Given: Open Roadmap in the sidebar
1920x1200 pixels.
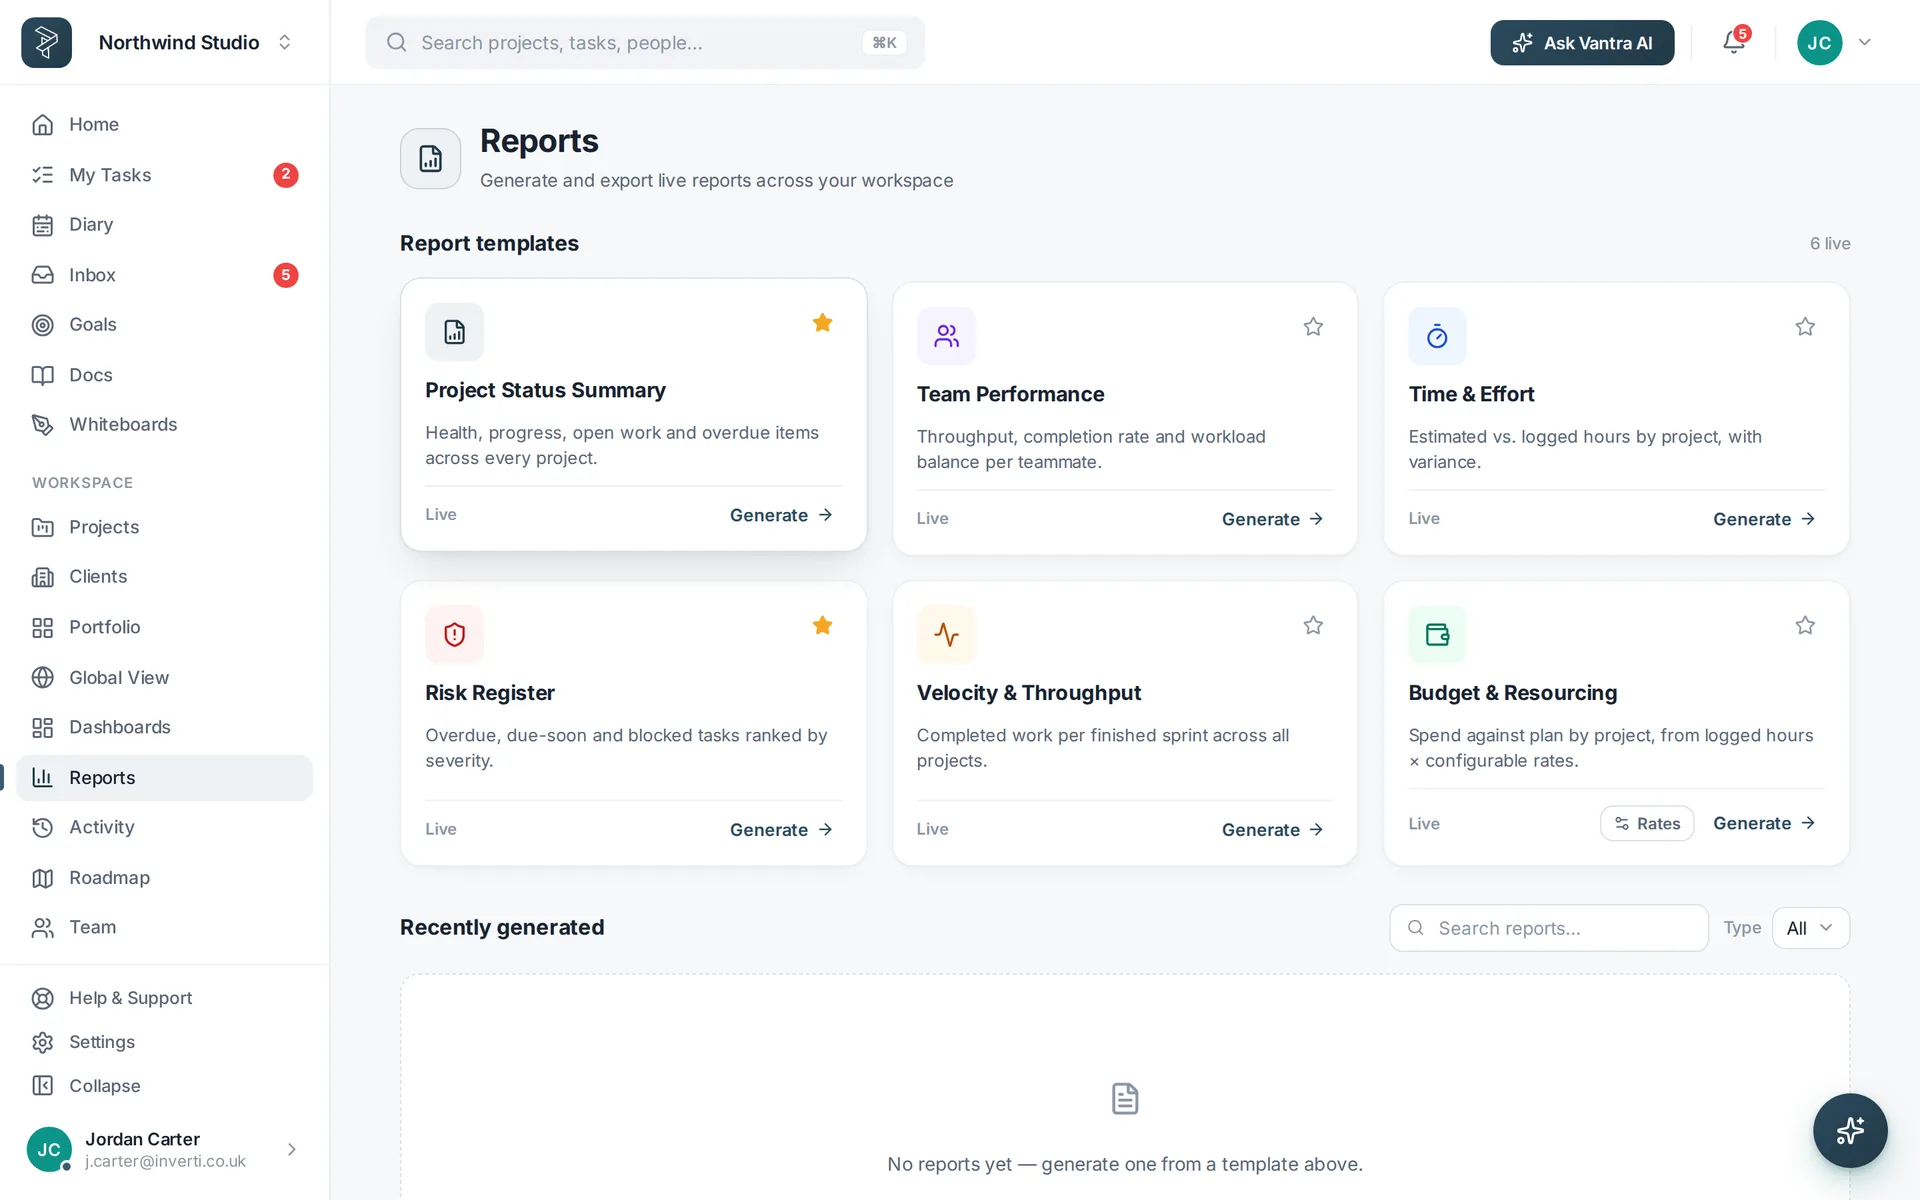Looking at the screenshot, I should (165, 878).
